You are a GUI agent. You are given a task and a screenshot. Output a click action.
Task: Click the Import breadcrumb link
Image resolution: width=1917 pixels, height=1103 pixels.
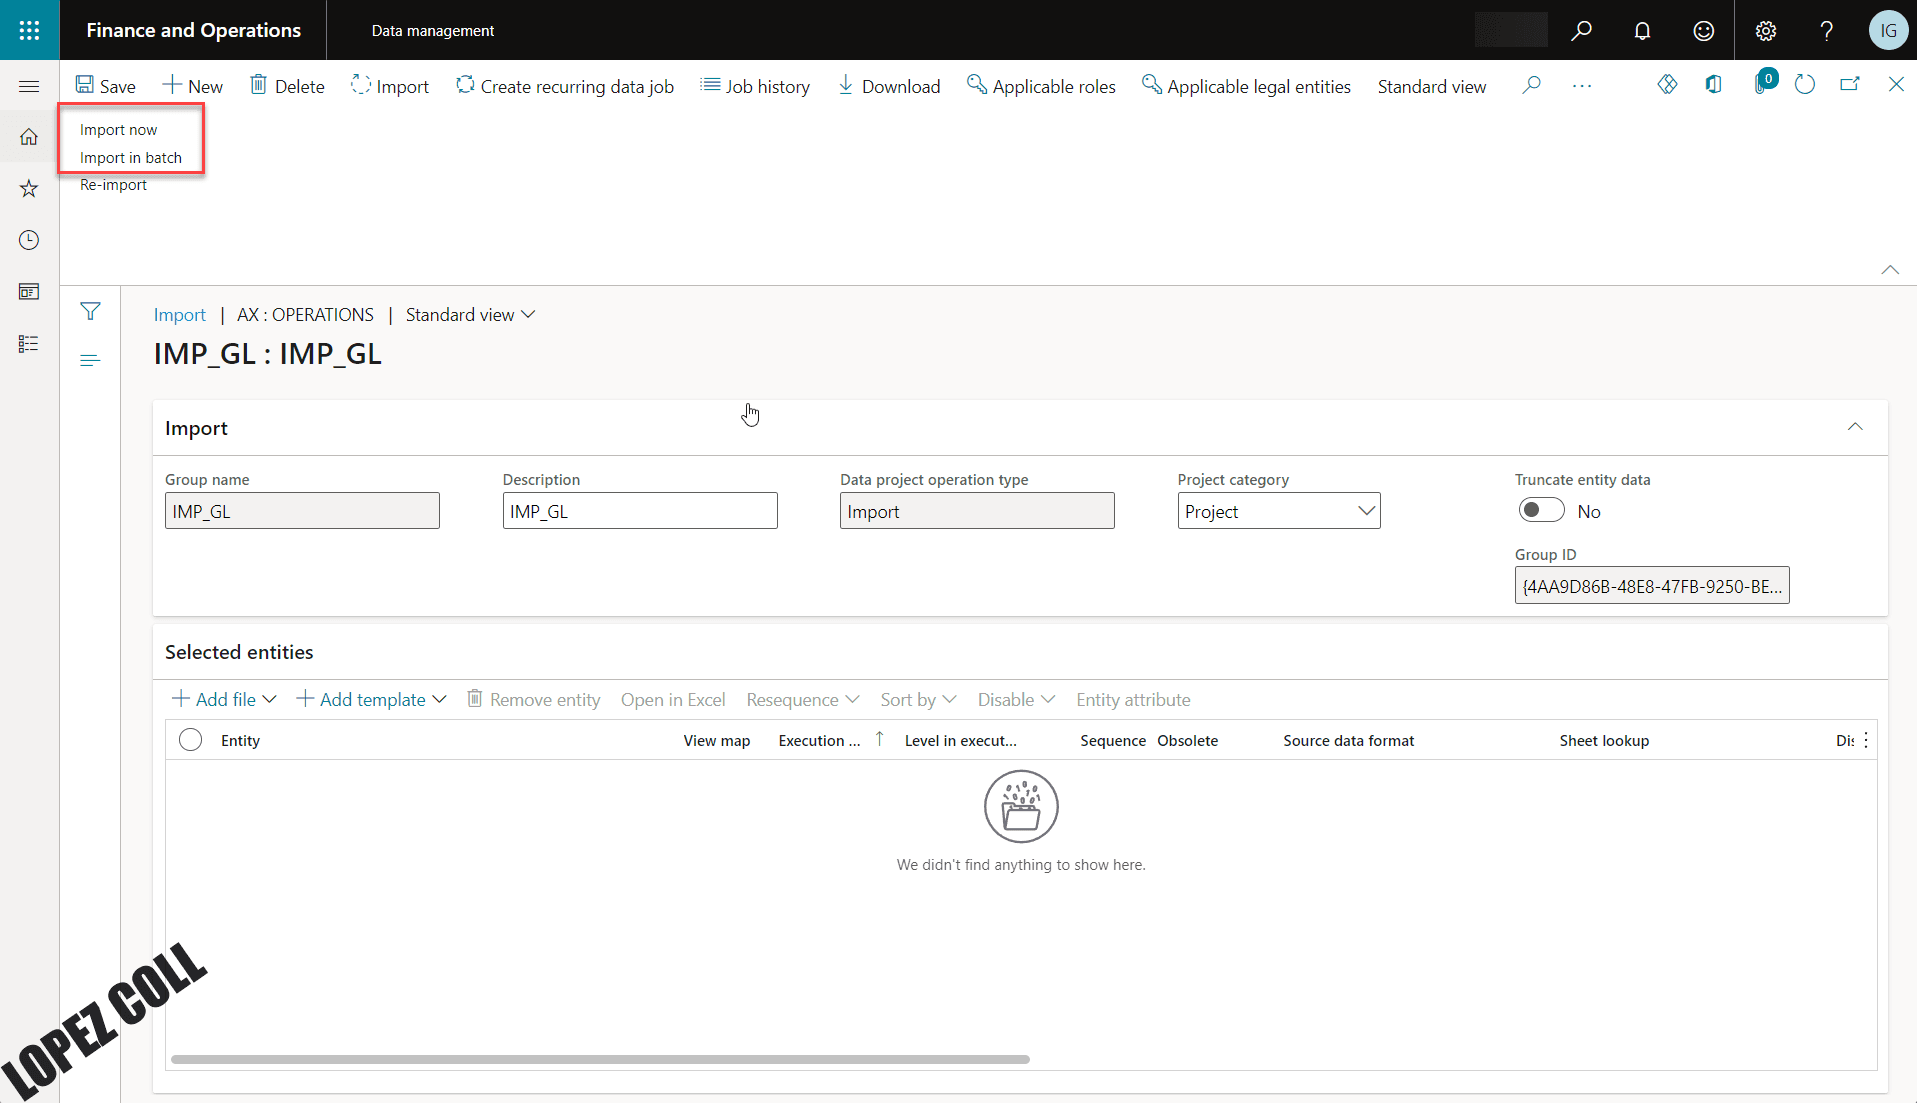(179, 315)
